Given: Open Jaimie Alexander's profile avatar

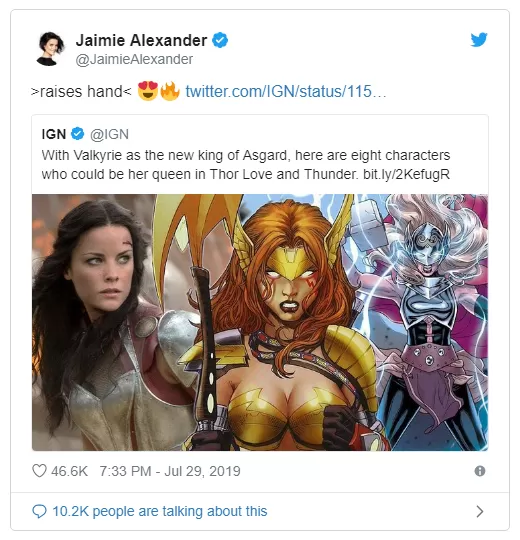Looking at the screenshot, I should click(51, 49).
